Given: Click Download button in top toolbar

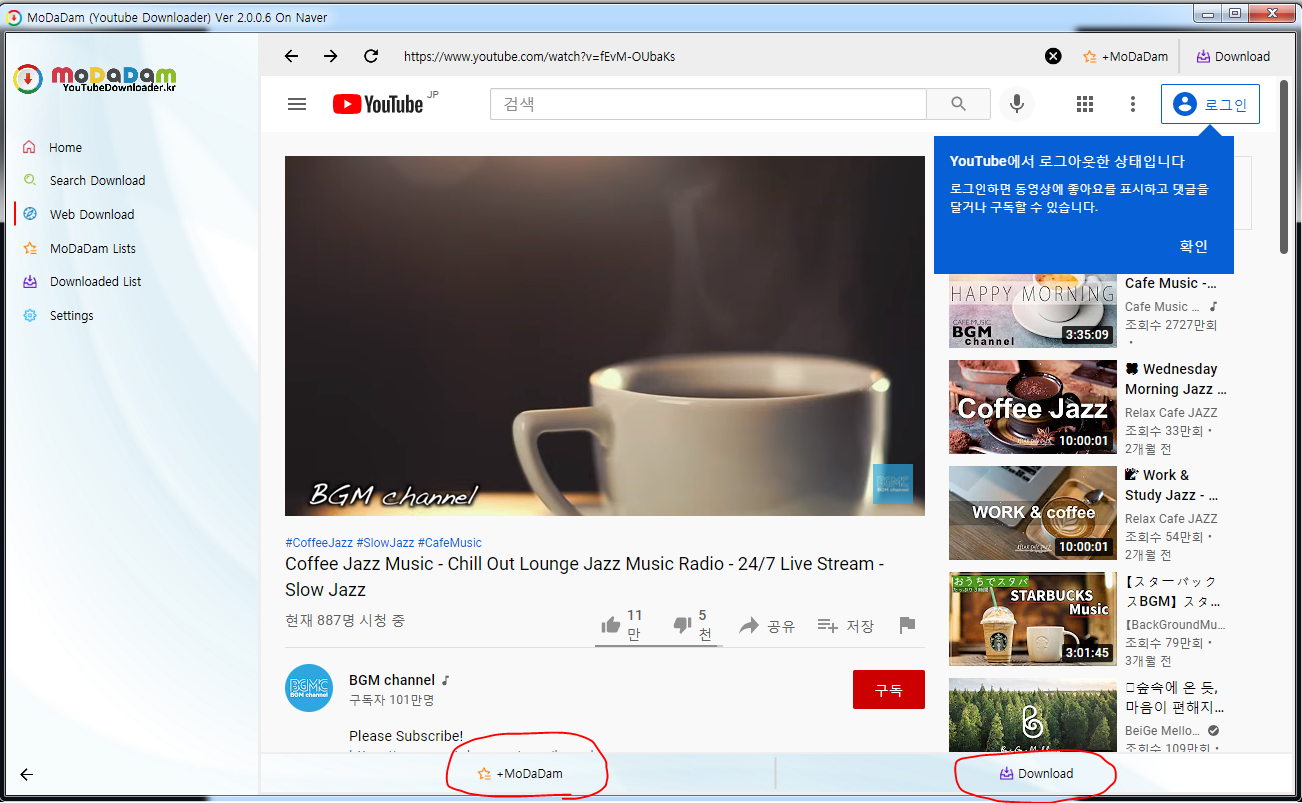Looking at the screenshot, I should click(x=1233, y=57).
